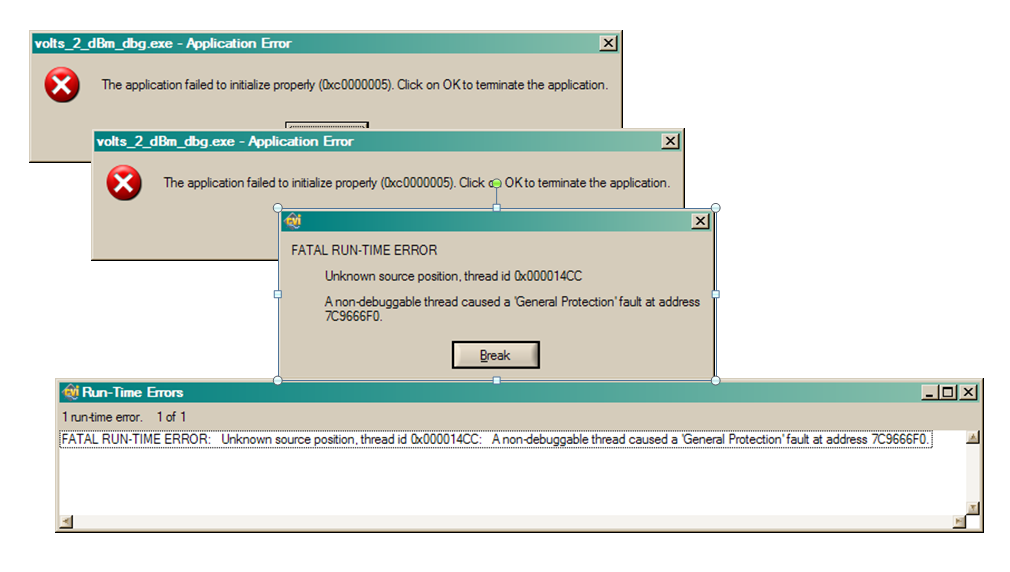Close the Run-Time Errors window

pyautogui.click(x=969, y=392)
